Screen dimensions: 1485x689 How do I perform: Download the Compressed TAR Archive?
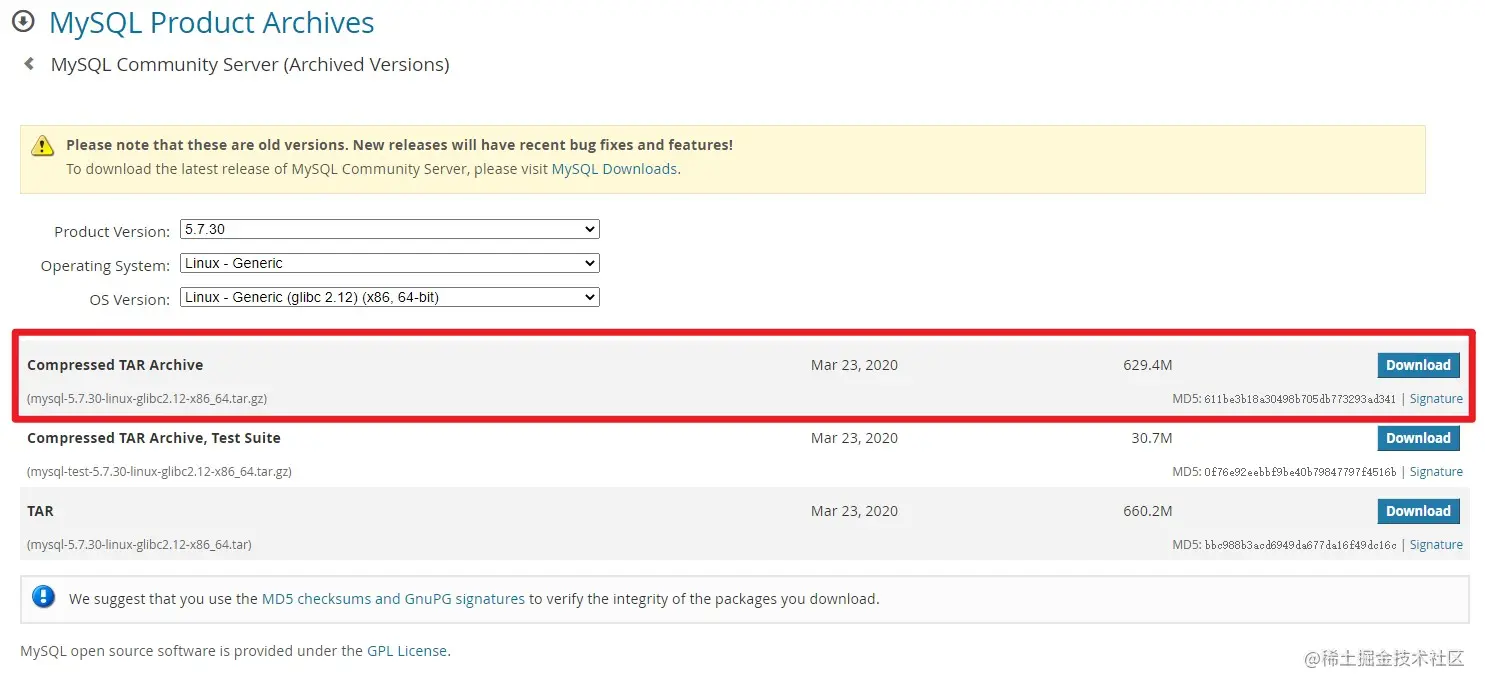pyautogui.click(x=1417, y=365)
